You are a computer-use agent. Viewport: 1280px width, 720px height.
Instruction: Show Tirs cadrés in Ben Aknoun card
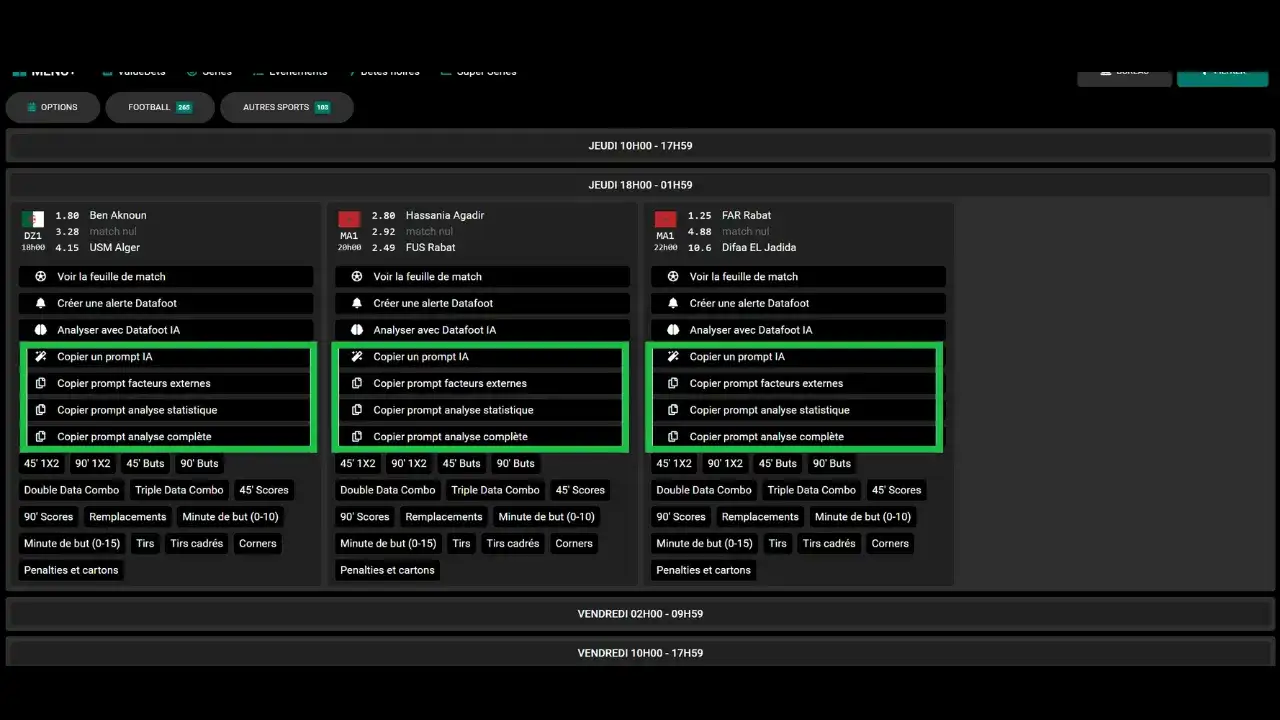click(197, 544)
